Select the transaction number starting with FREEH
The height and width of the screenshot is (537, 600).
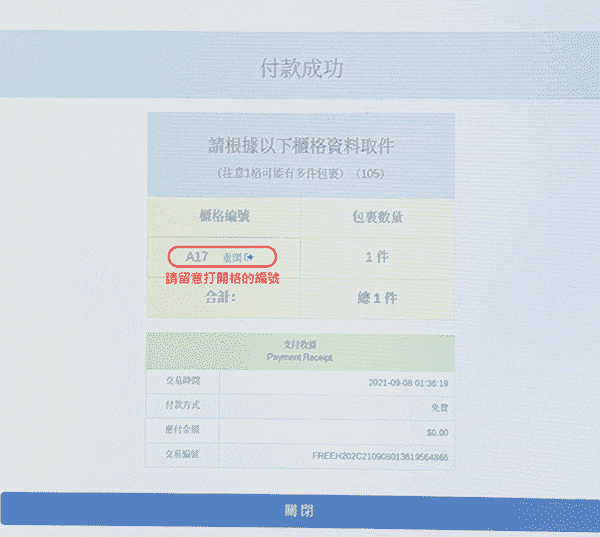pyautogui.click(x=380, y=456)
